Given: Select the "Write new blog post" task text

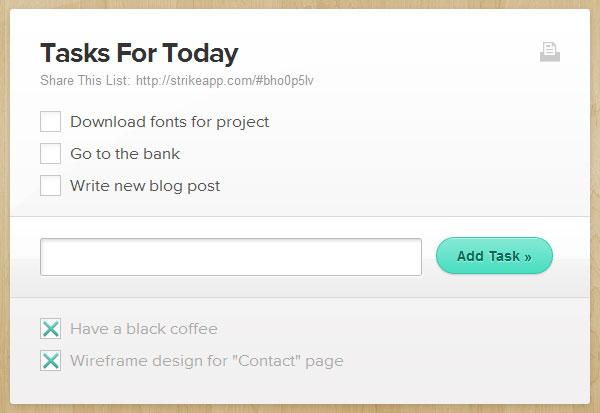Looking at the screenshot, I should click(145, 186).
